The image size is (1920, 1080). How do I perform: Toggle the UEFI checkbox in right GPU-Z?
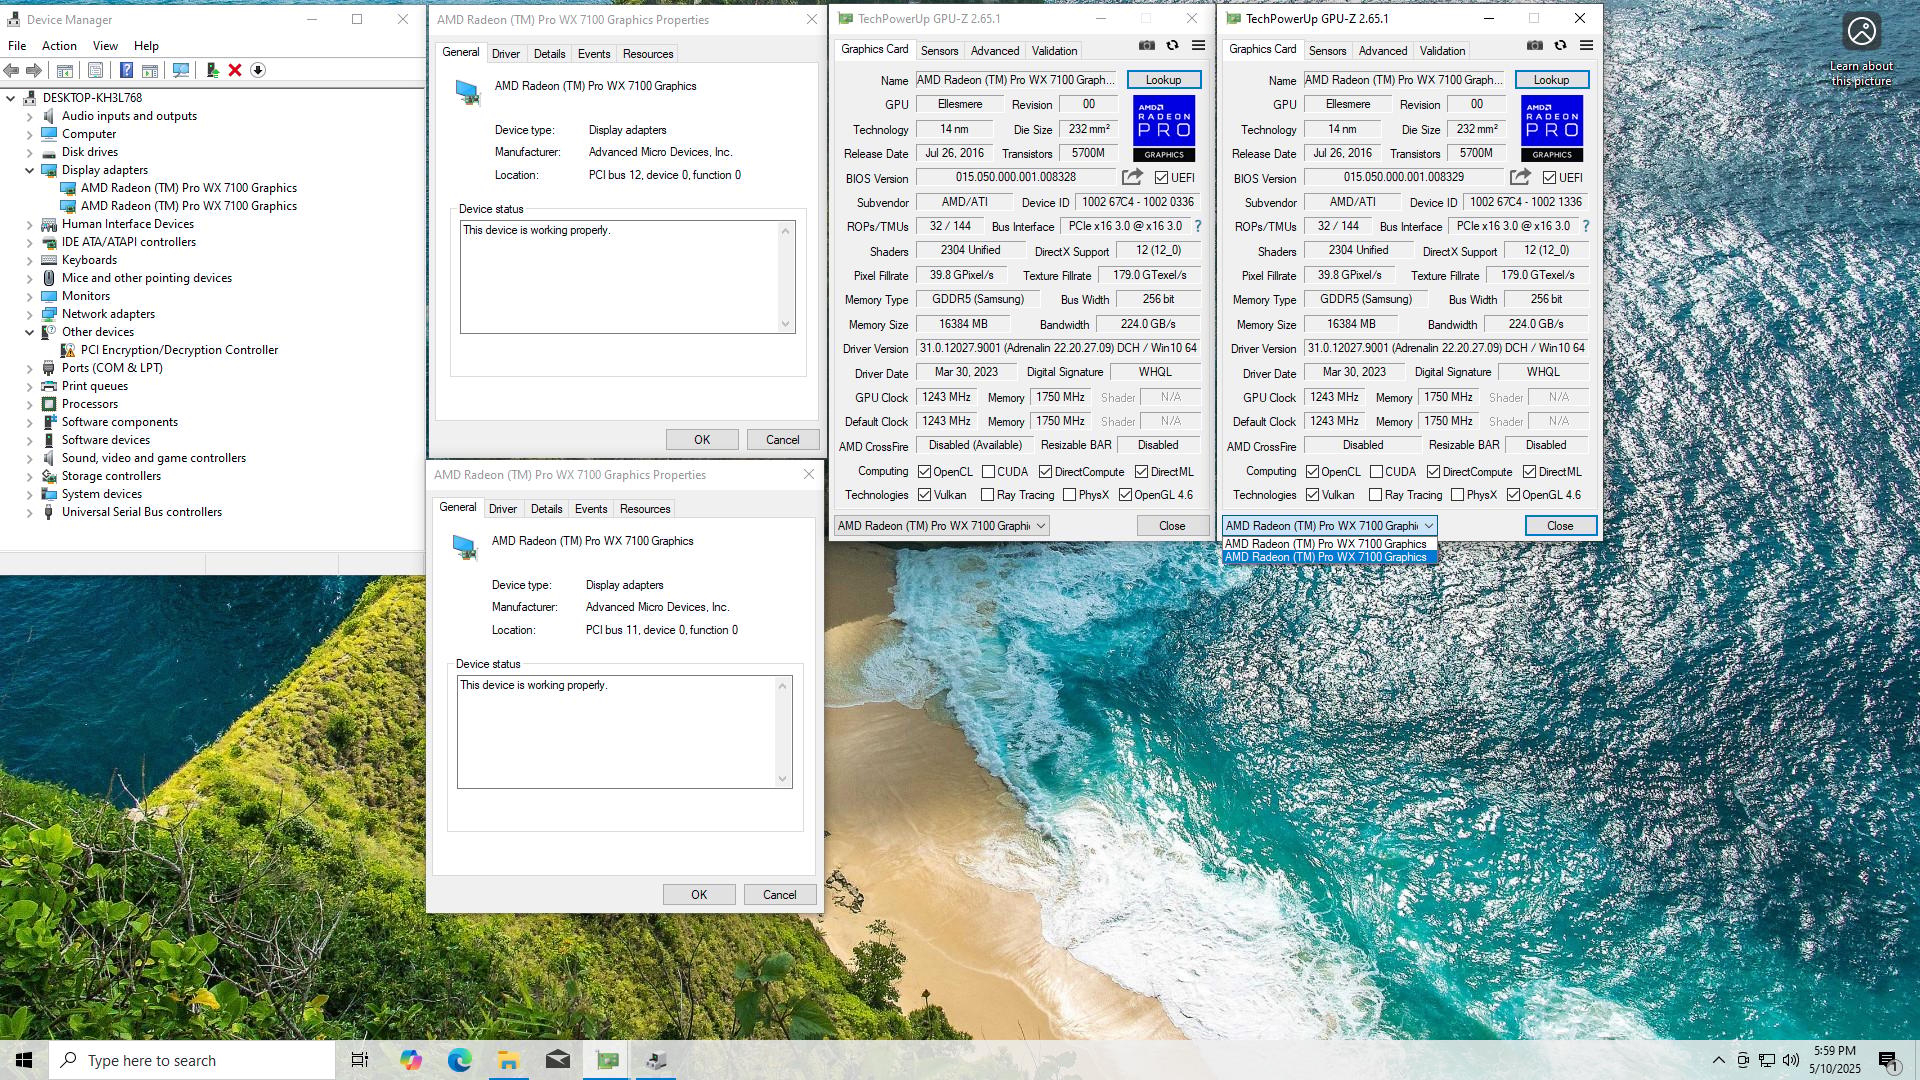pos(1549,178)
